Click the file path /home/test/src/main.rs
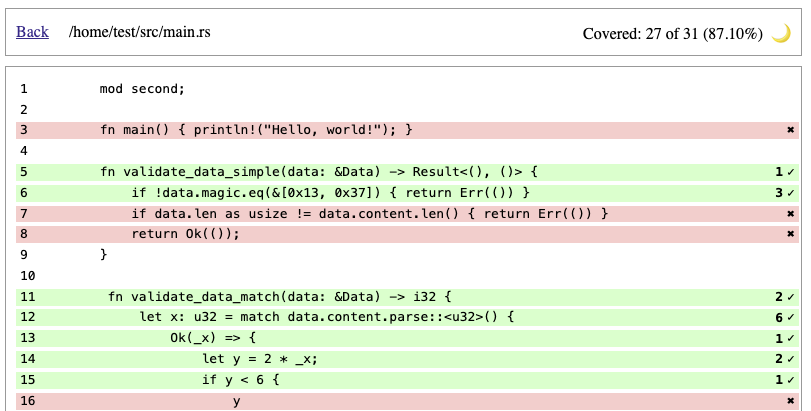The height and width of the screenshot is (411, 811). (140, 32)
